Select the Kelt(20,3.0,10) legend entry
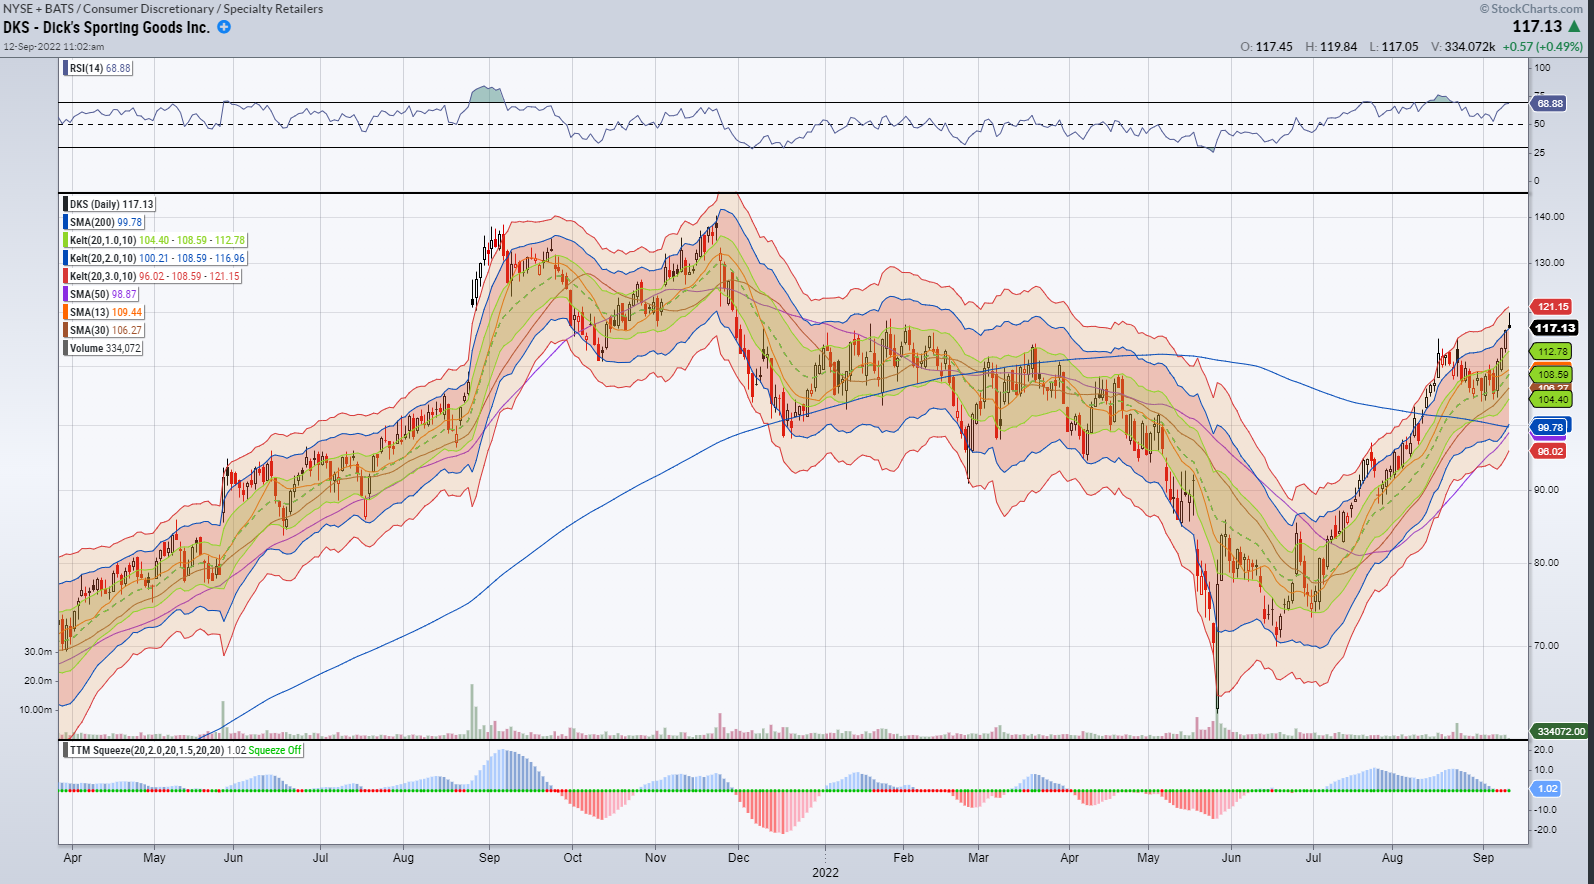This screenshot has height=884, width=1594. (154, 276)
